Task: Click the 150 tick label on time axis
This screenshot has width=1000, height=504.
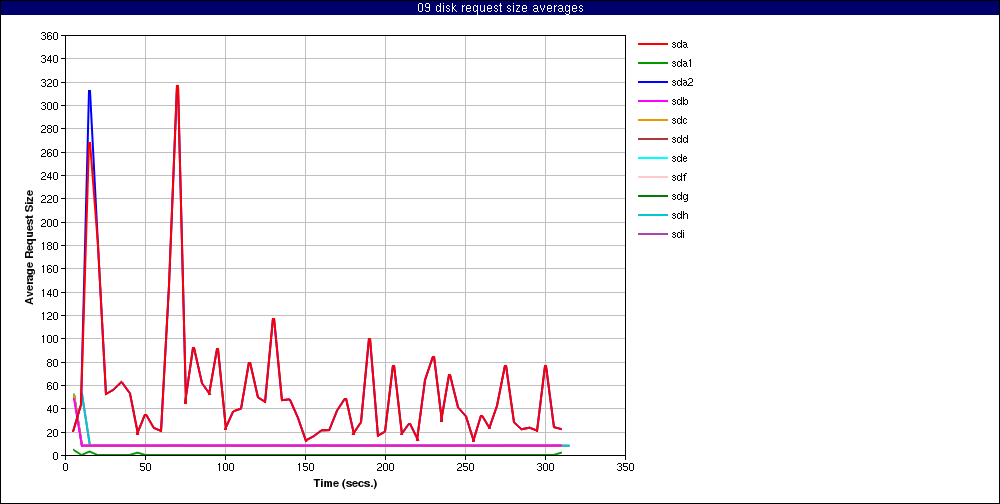Action: [305, 467]
